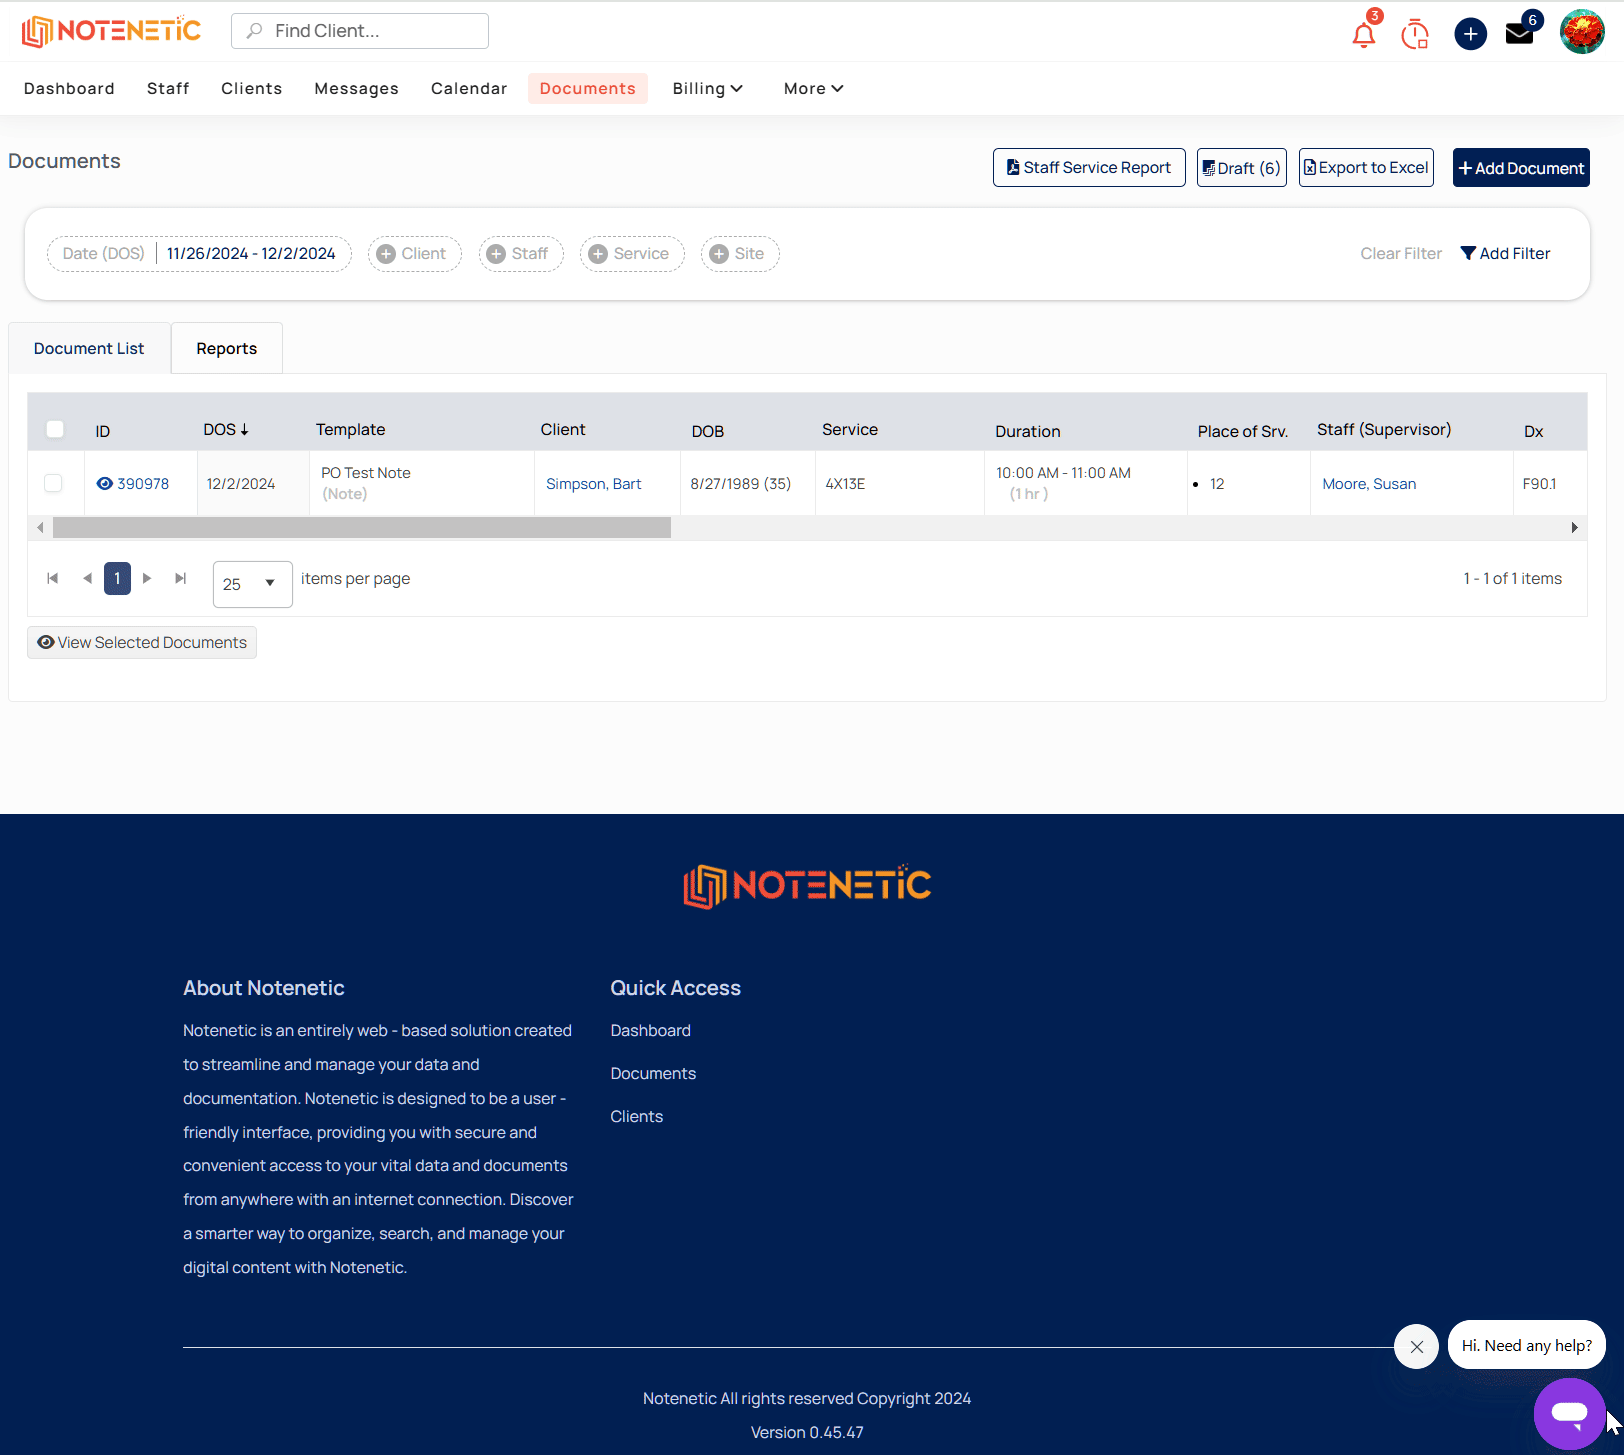The image size is (1624, 1455).
Task: Select page 1 in pagination
Action: click(x=117, y=578)
